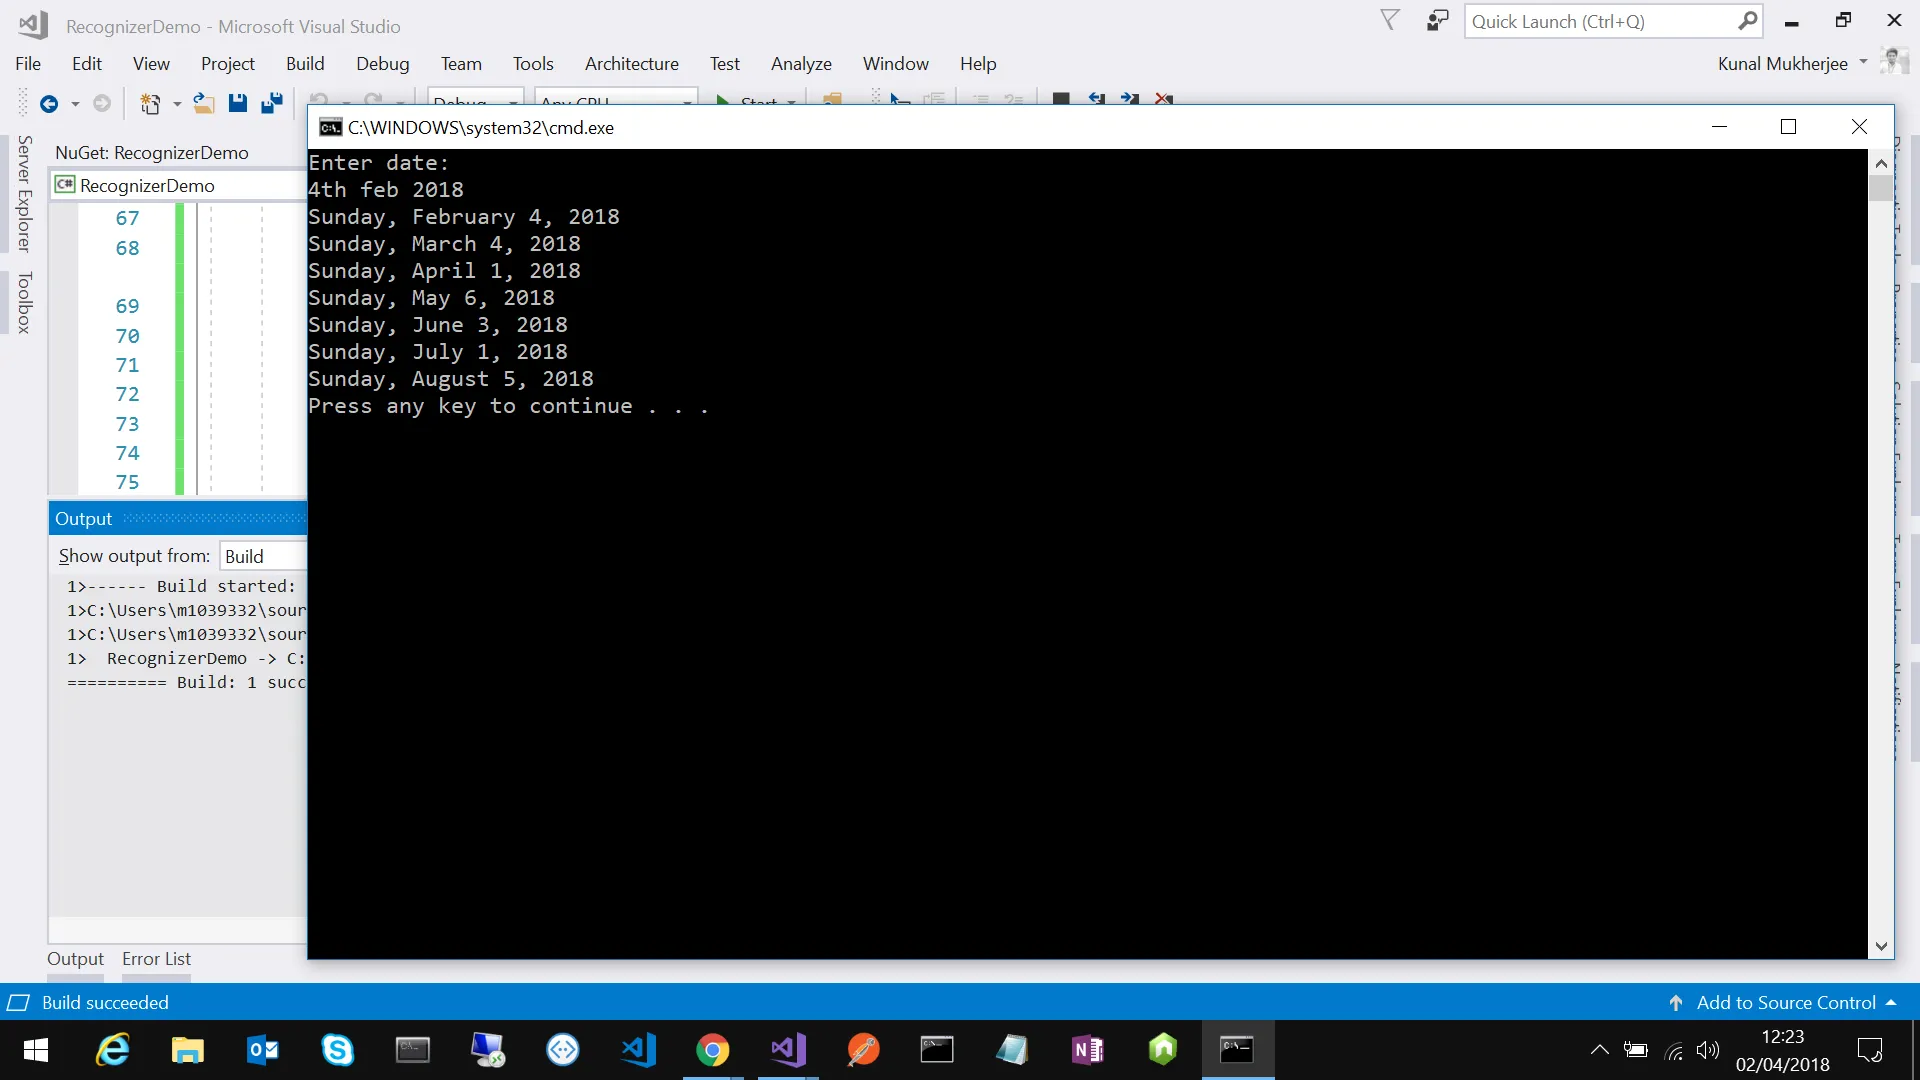Open Visual Studio Code from taskbar
Viewport: 1920px width, 1080px height.
[x=638, y=1050]
